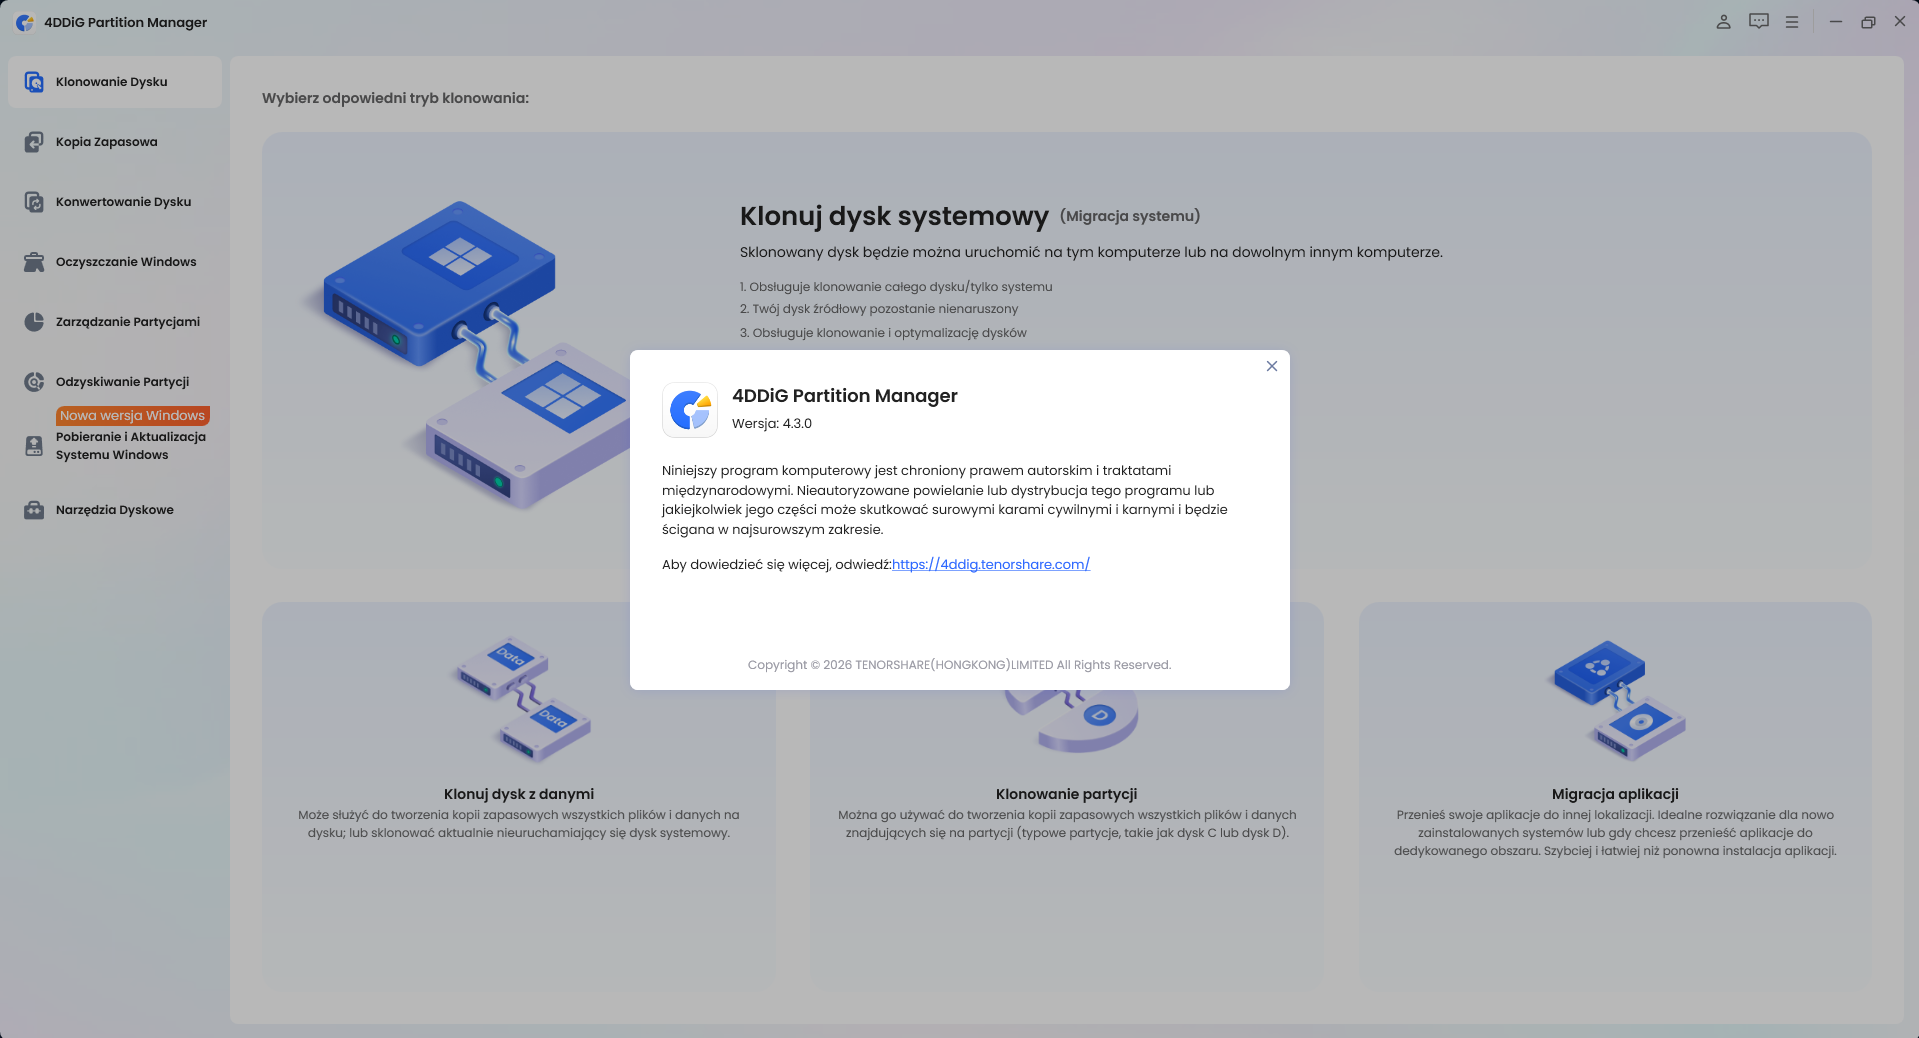The image size is (1919, 1038).
Task: Click the Klonowanie Dysku sidebar icon
Action: click(x=34, y=82)
